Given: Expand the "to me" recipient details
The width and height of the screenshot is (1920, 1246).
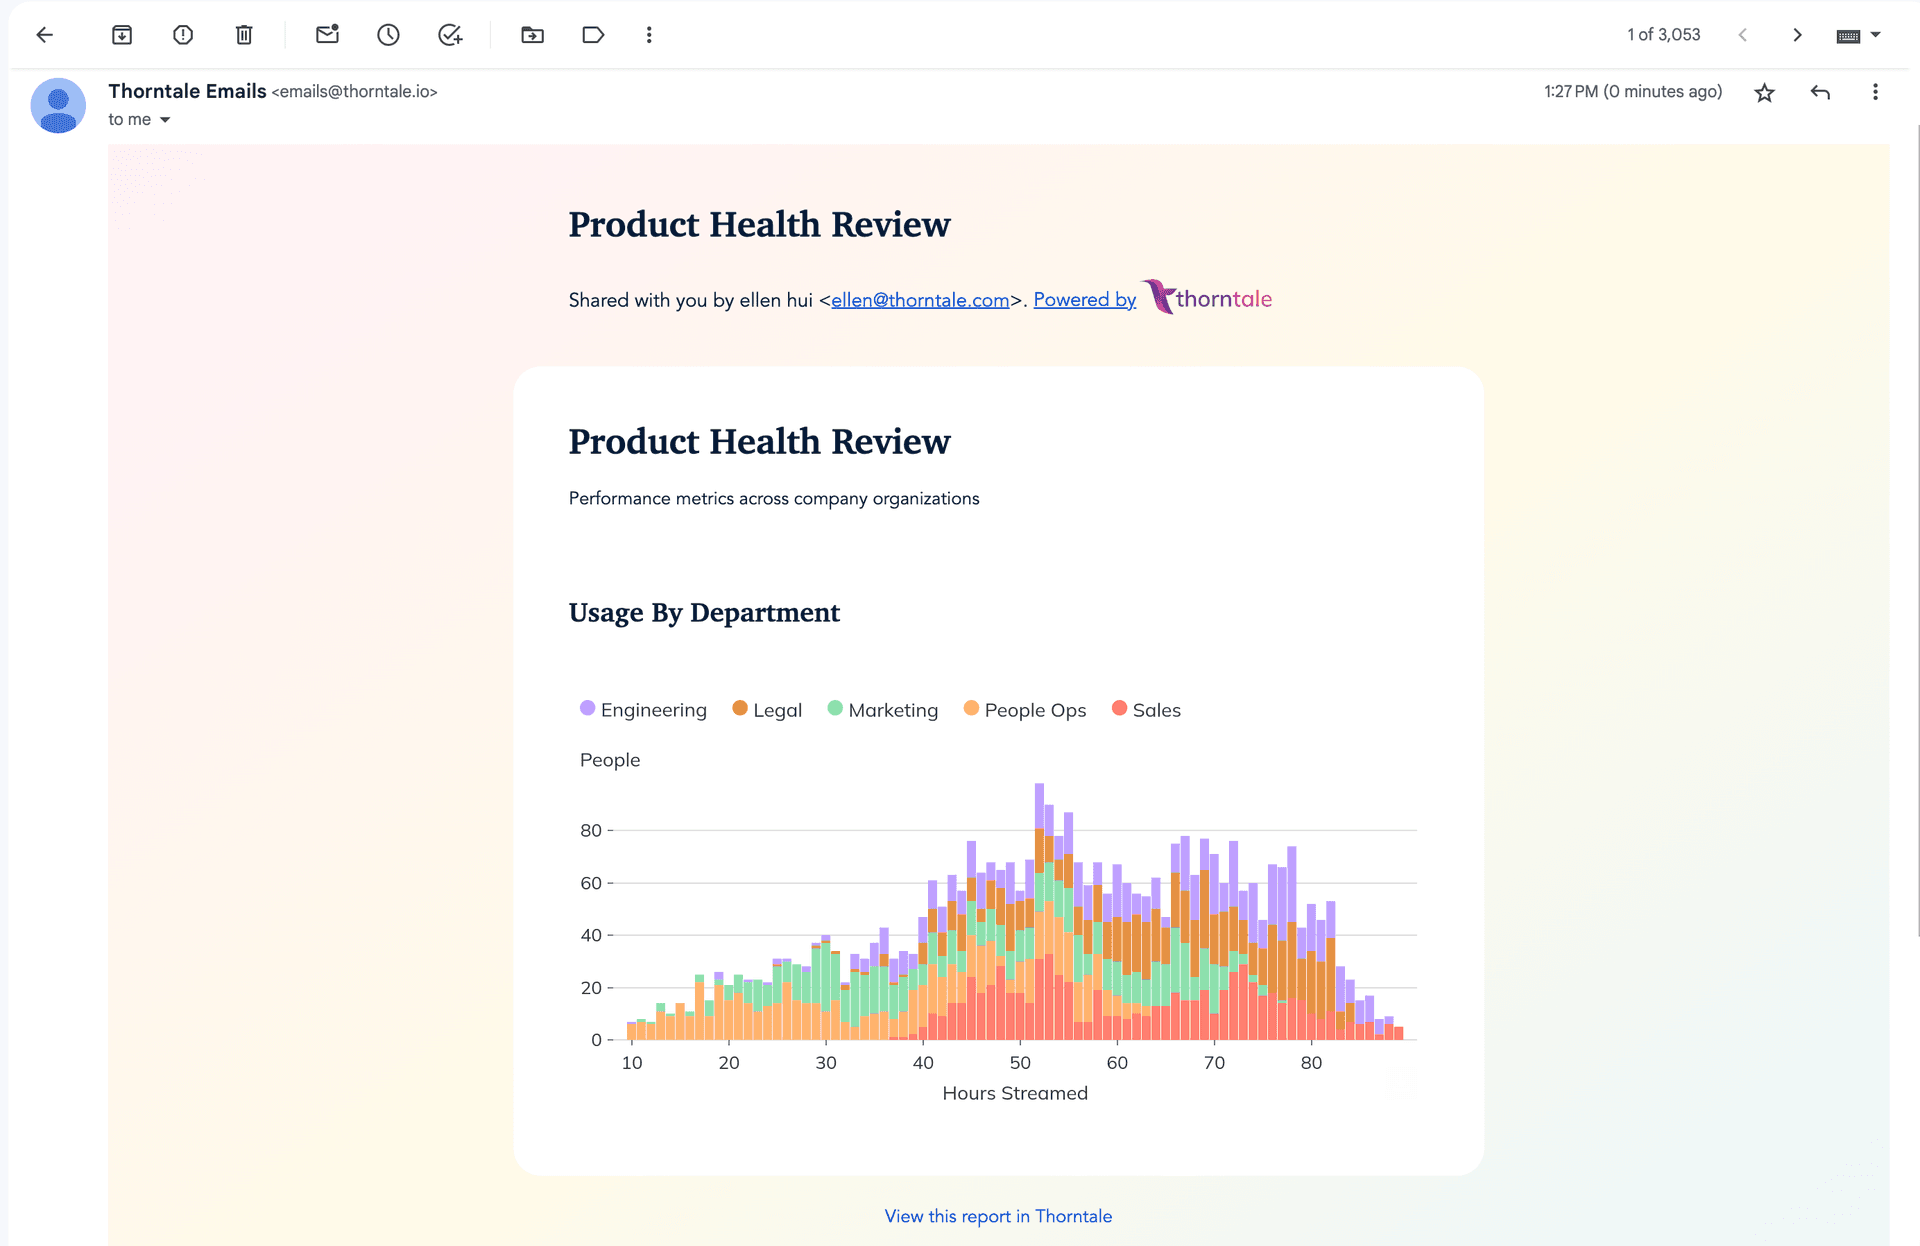Looking at the screenshot, I should (x=165, y=120).
